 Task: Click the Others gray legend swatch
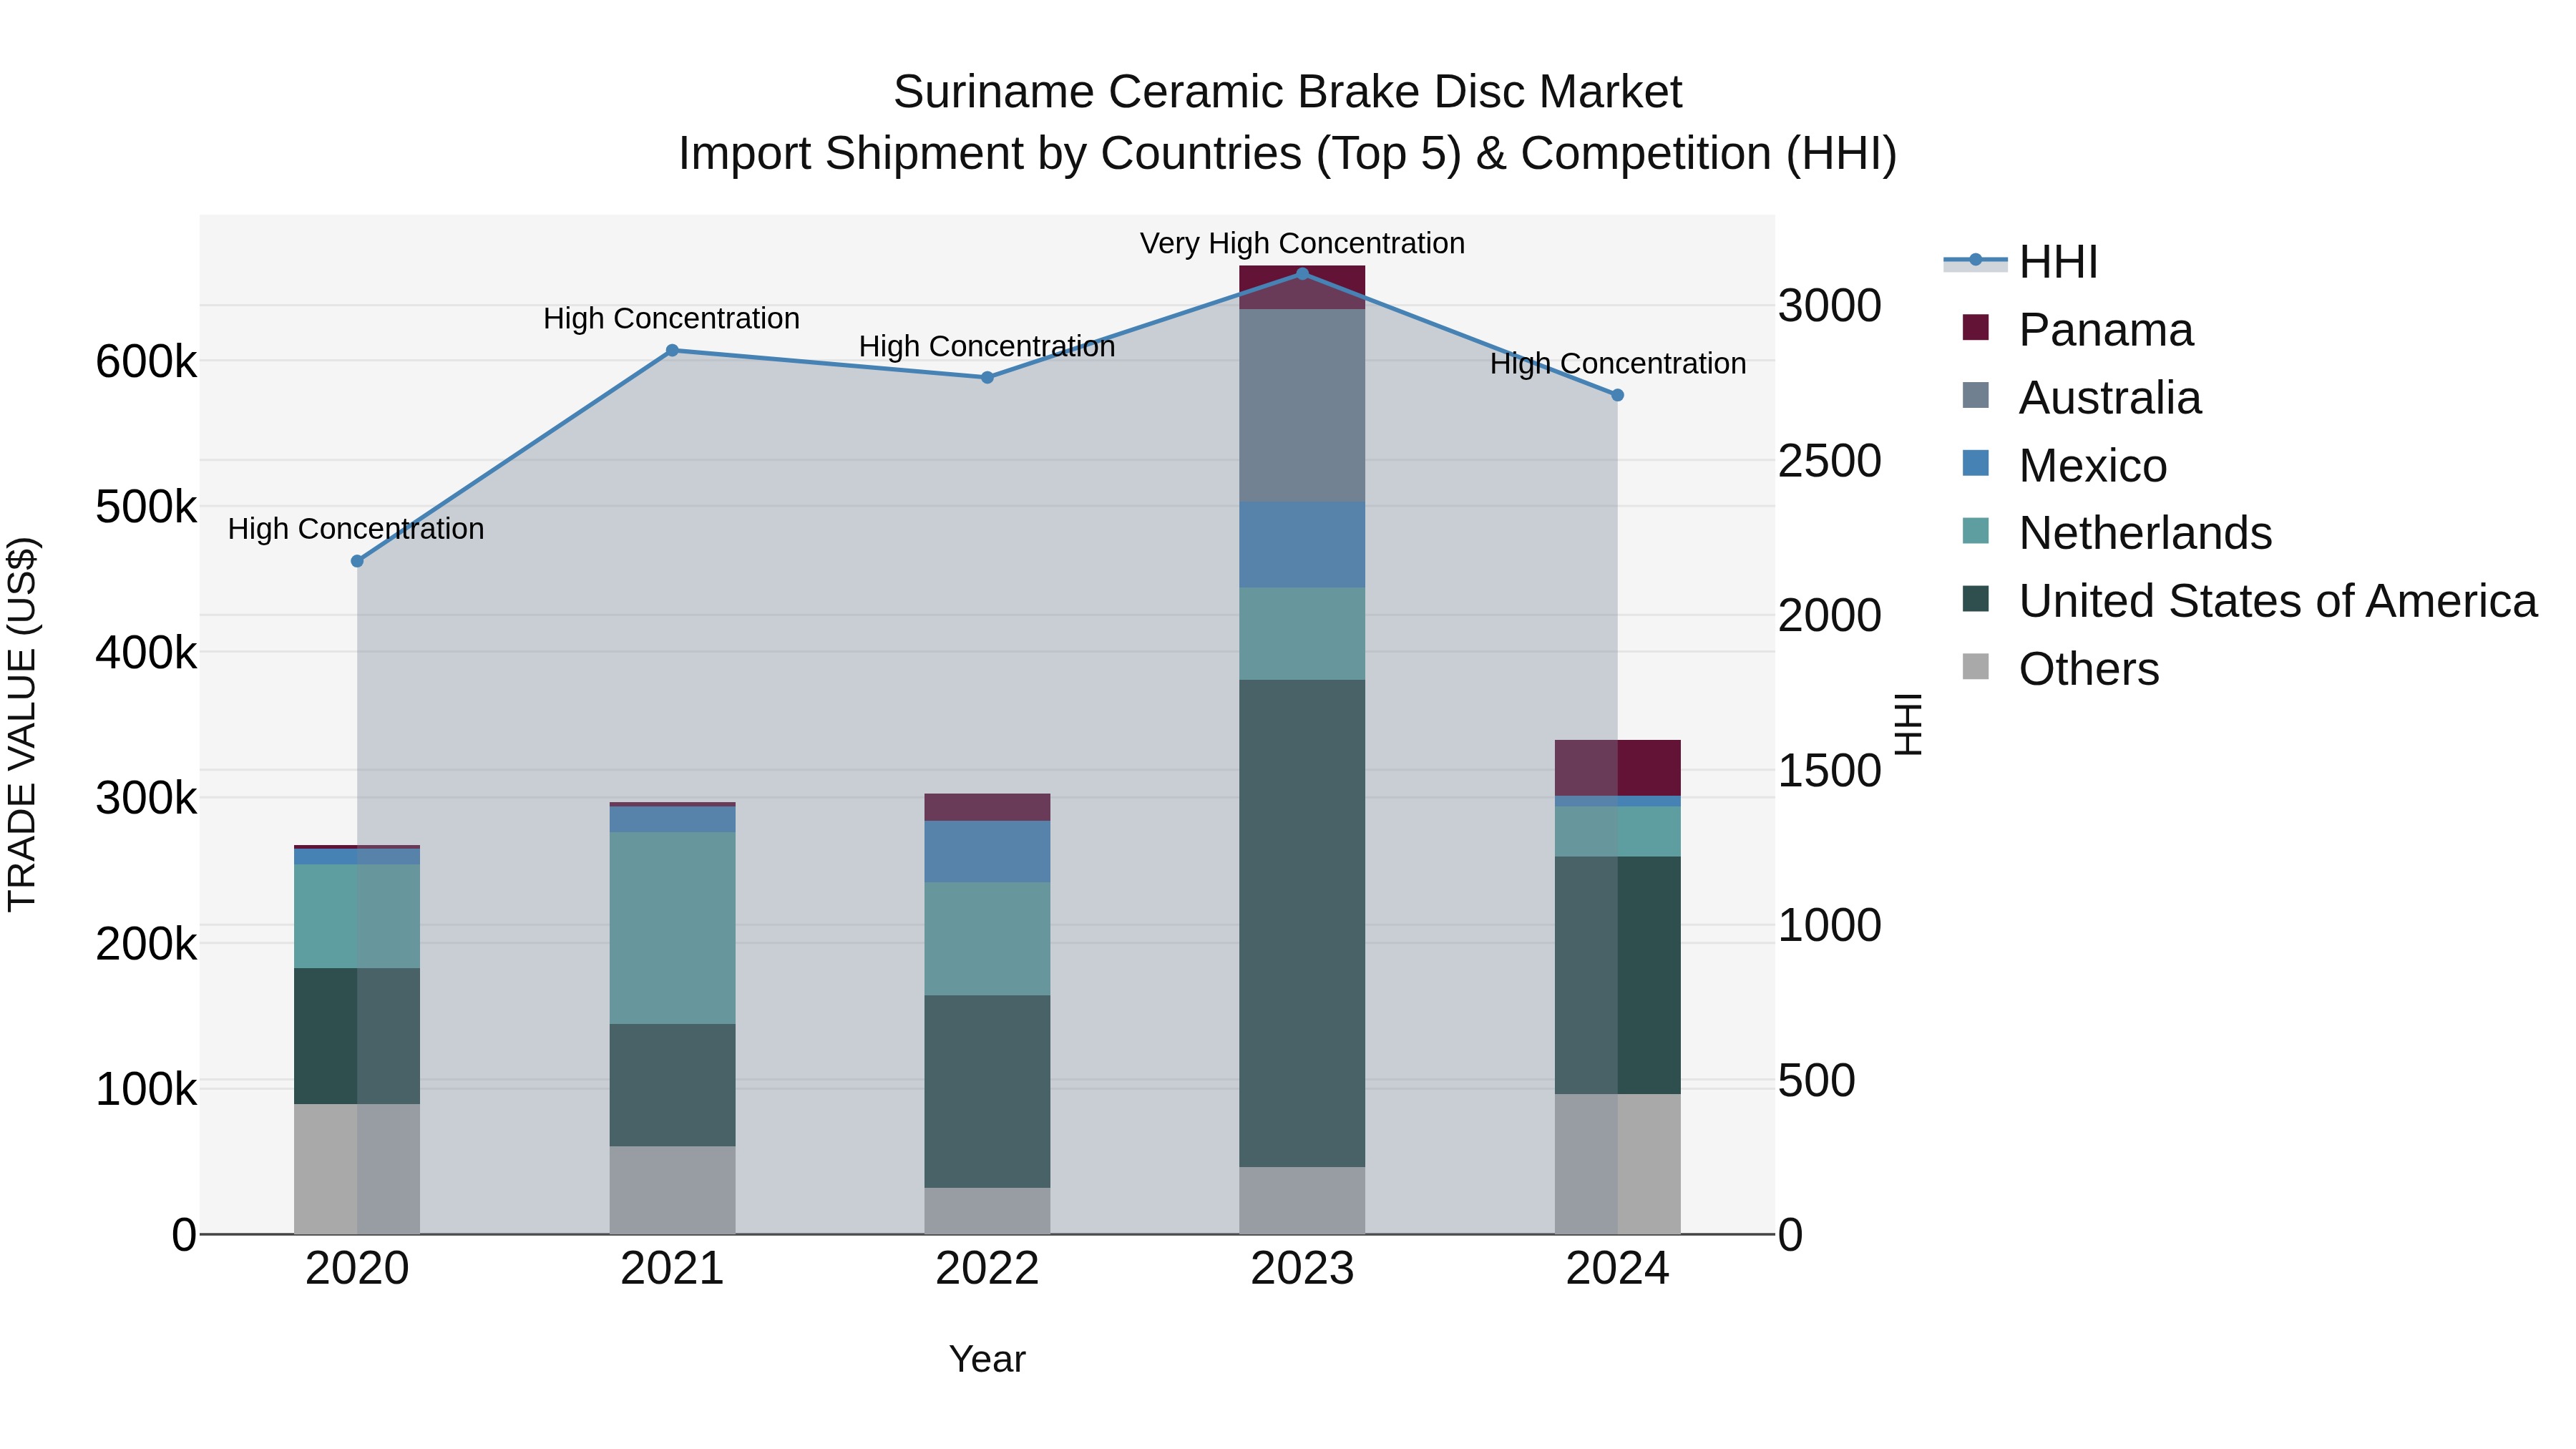point(1976,666)
